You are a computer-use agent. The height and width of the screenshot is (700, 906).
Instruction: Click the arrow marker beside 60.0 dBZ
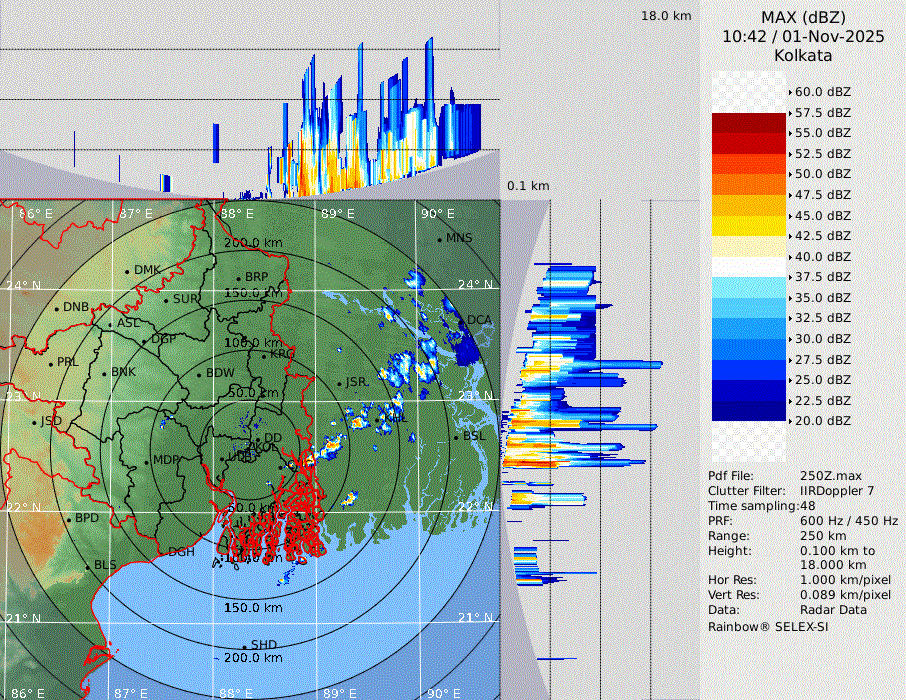pos(790,92)
